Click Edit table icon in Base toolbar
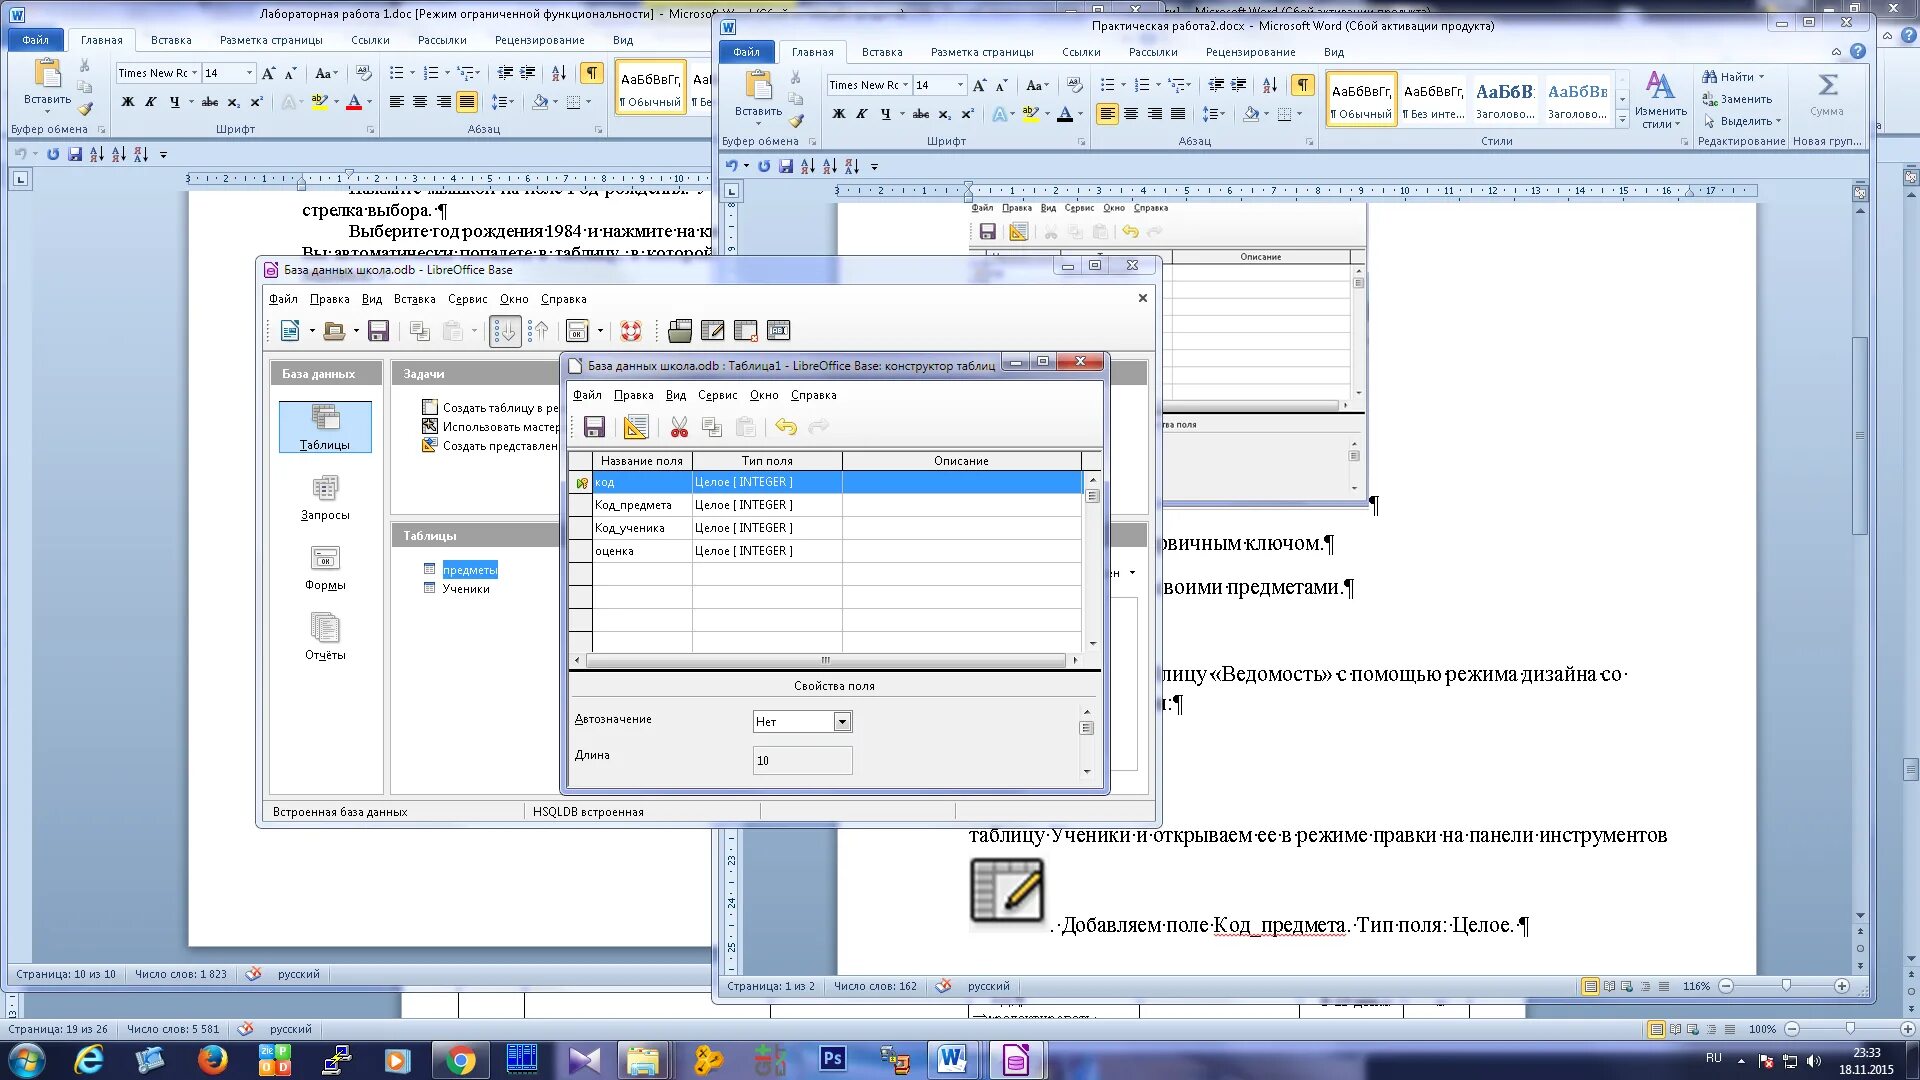This screenshot has height=1080, width=1920. 713,331
